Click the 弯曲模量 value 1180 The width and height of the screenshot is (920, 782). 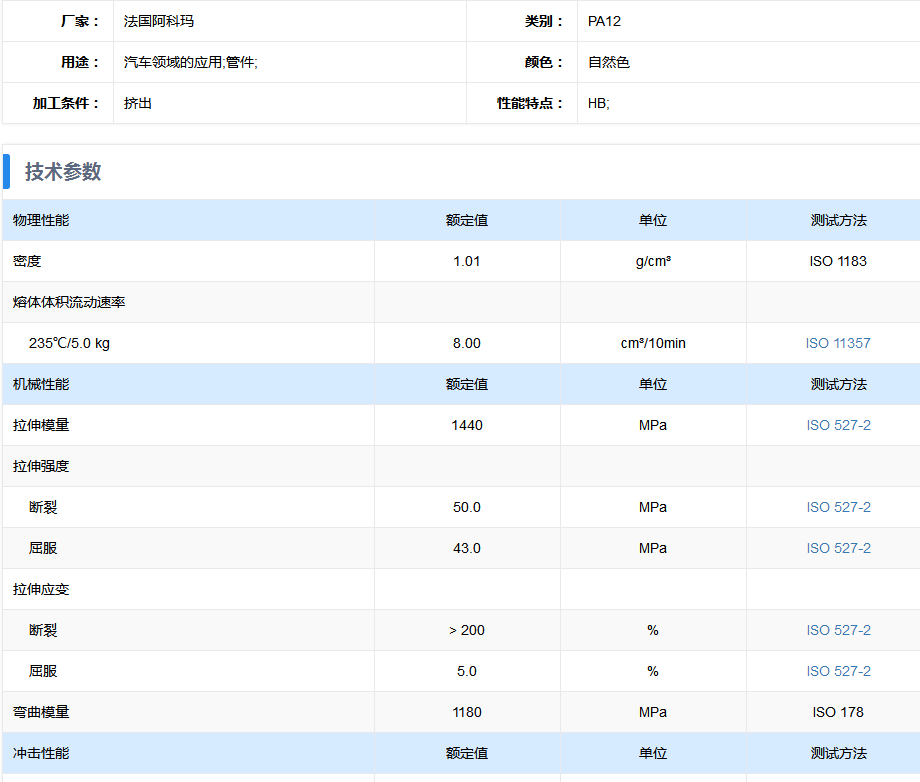[x=467, y=712]
